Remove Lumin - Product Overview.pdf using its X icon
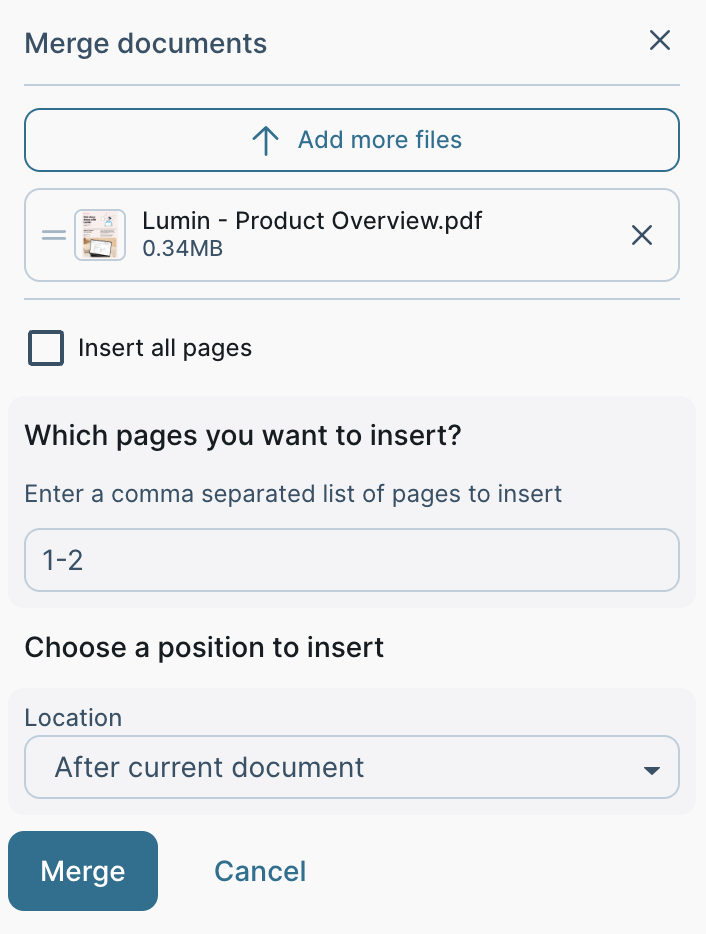 (641, 235)
